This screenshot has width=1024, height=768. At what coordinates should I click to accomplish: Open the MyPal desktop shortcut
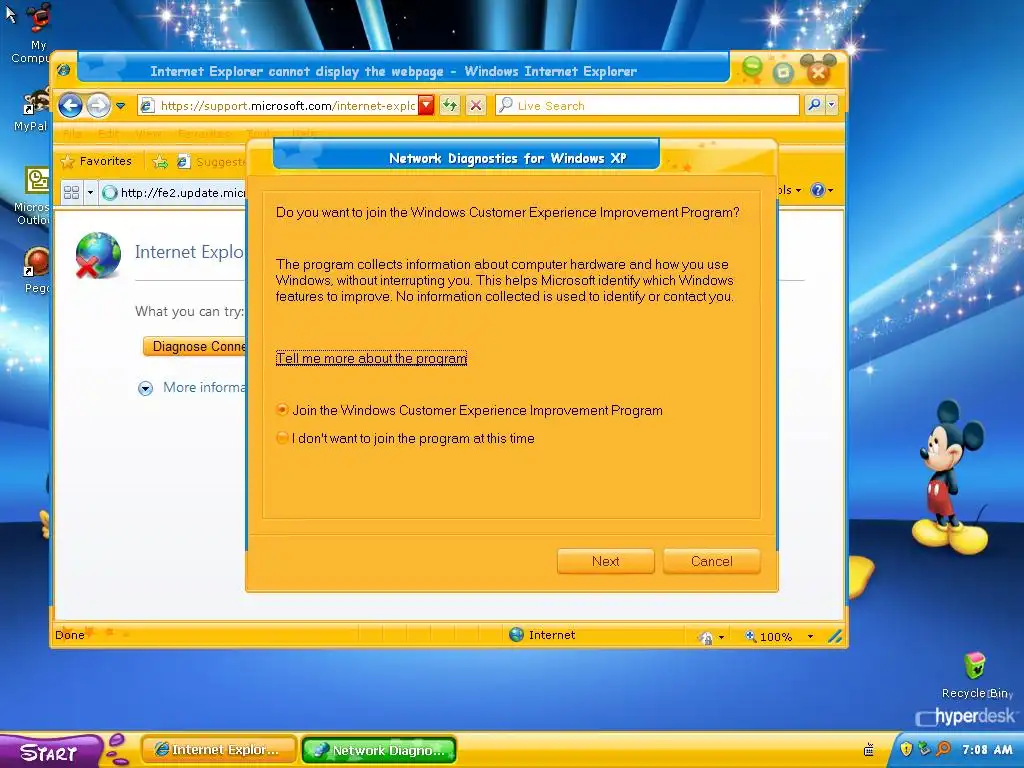pos(33,111)
